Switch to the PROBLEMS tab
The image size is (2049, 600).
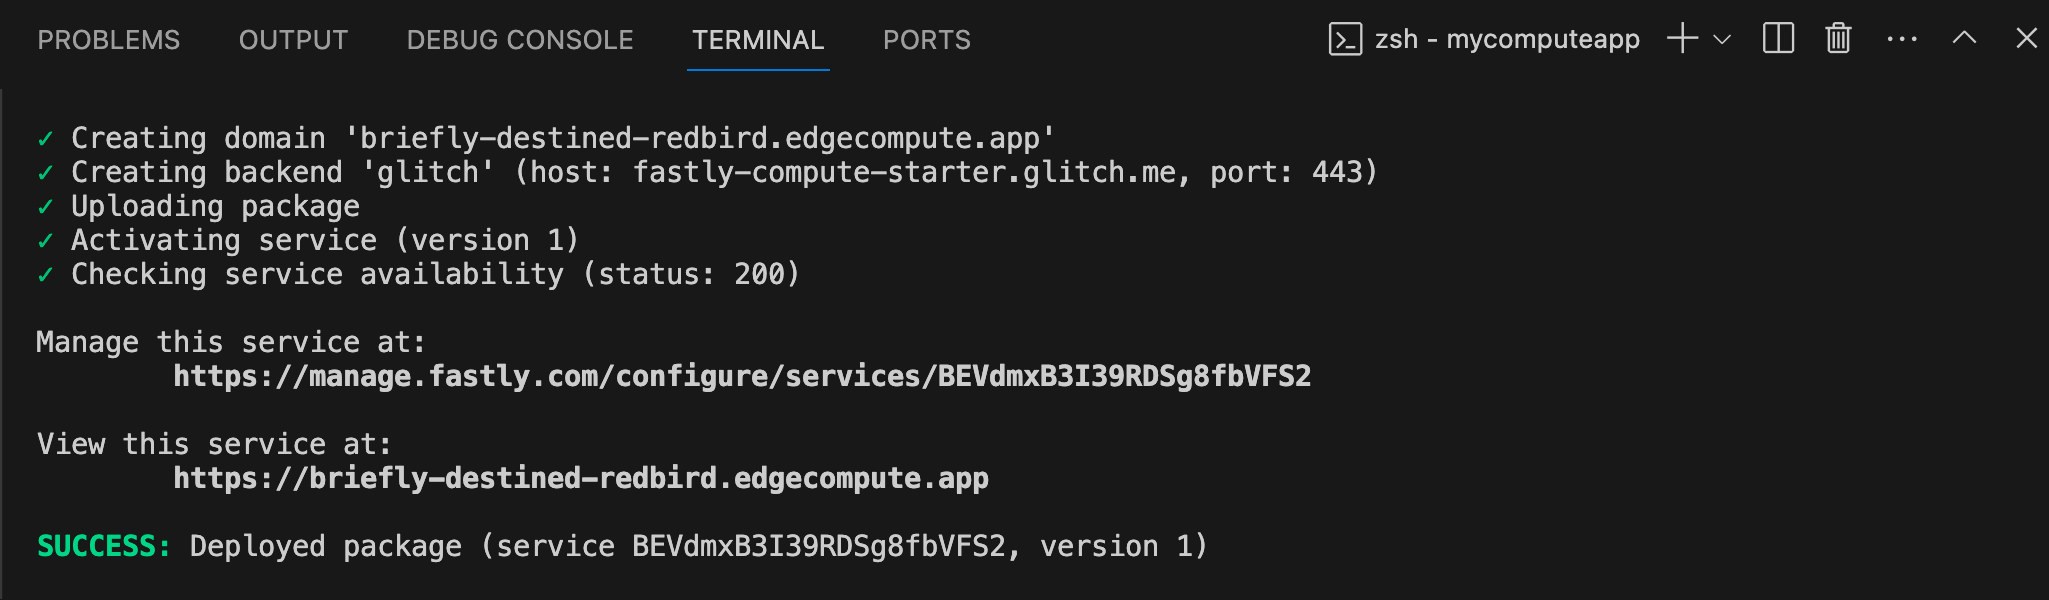[x=109, y=39]
